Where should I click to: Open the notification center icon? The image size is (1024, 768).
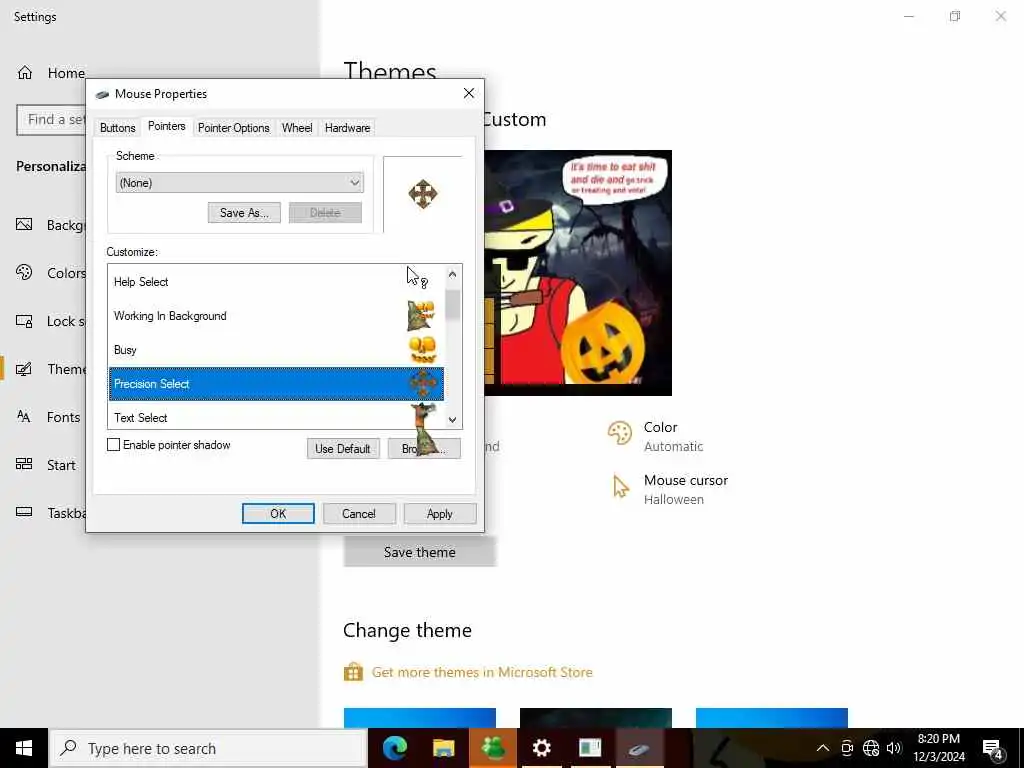point(993,749)
